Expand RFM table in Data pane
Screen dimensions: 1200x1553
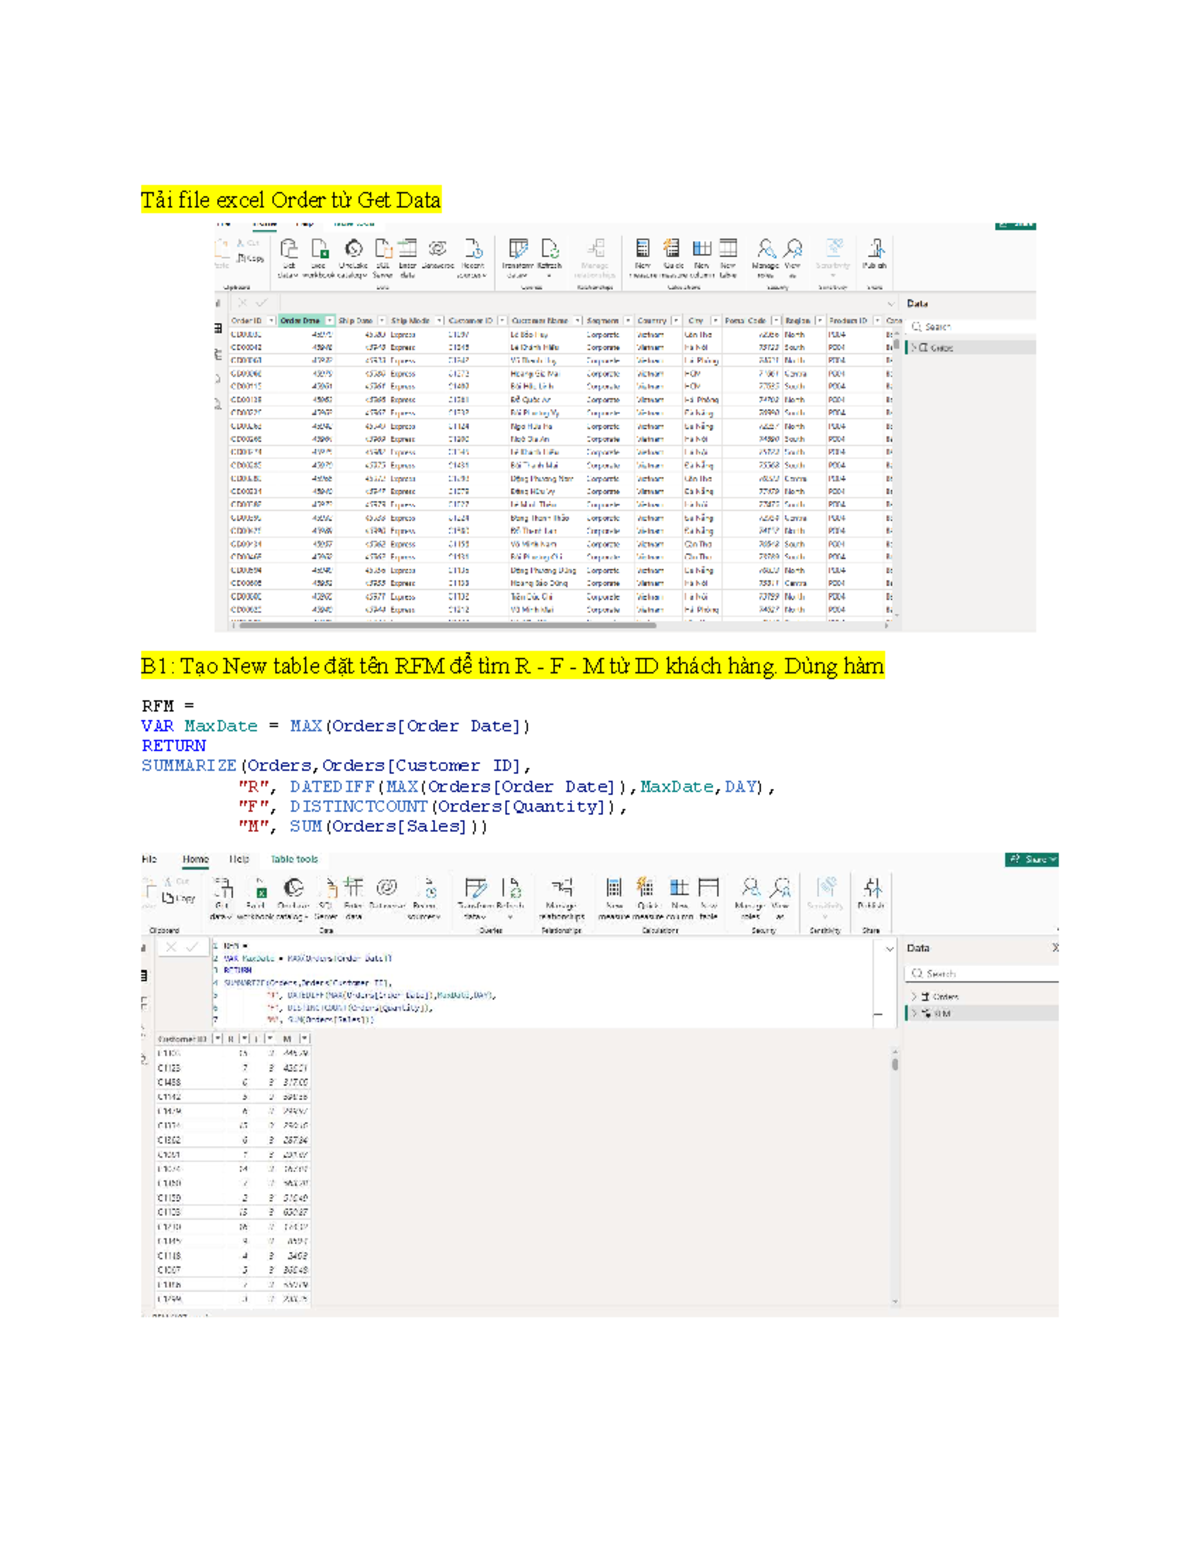pos(913,1014)
